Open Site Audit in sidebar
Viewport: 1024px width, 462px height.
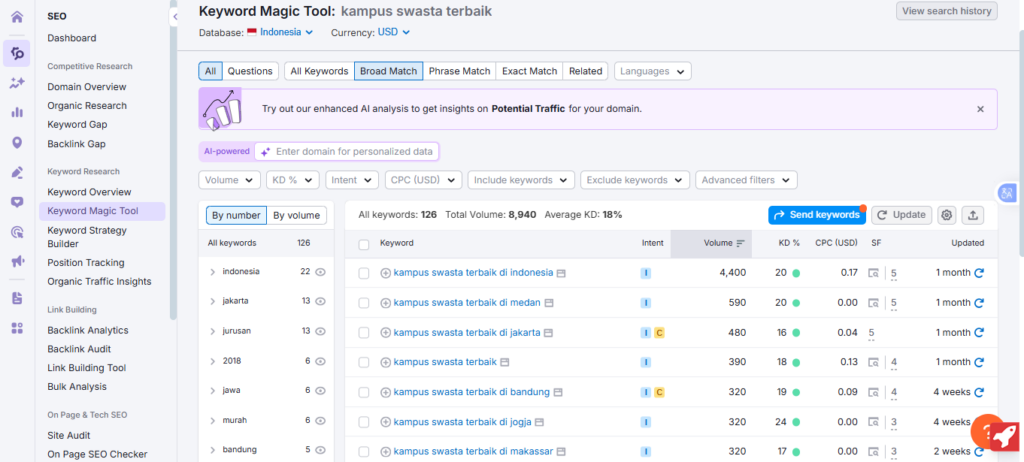tap(69, 435)
